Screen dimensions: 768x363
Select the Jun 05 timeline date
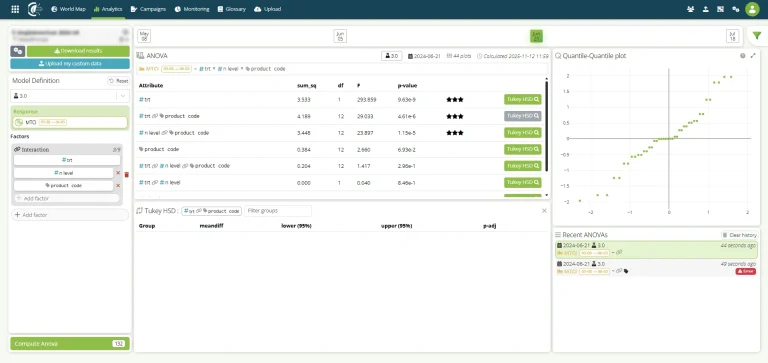[340, 36]
